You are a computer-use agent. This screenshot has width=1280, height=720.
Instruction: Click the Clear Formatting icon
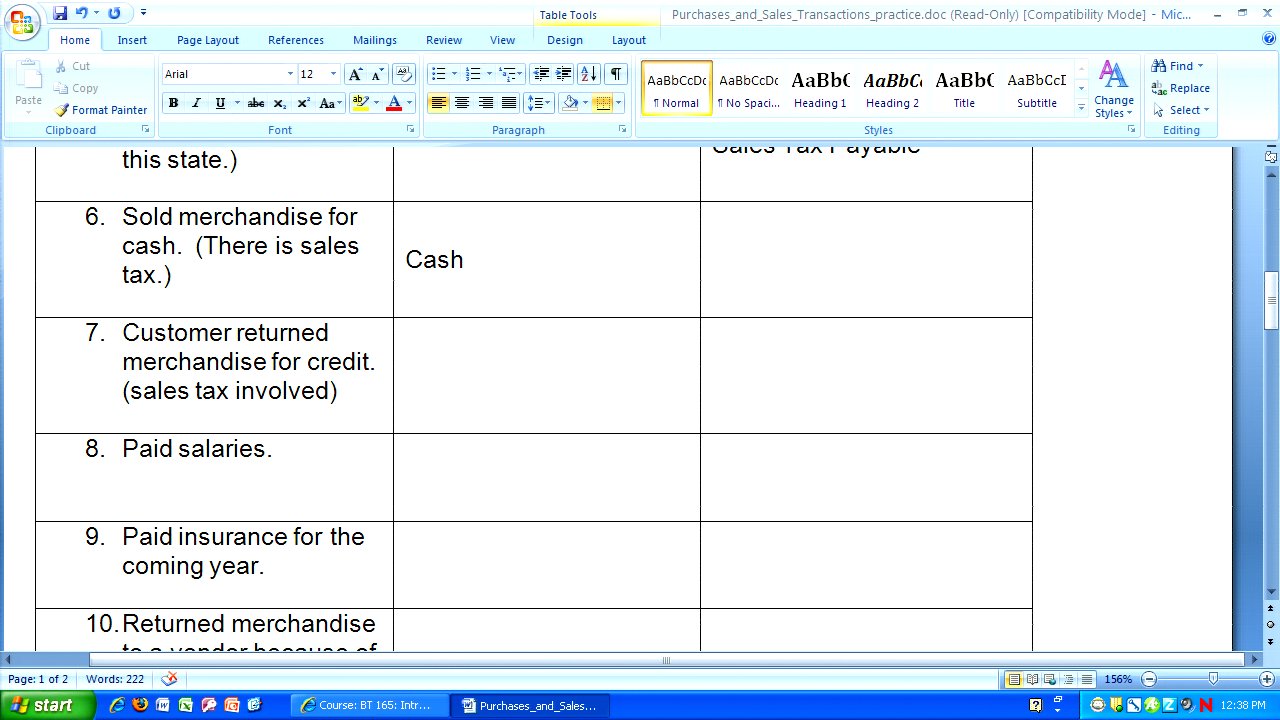[404, 74]
